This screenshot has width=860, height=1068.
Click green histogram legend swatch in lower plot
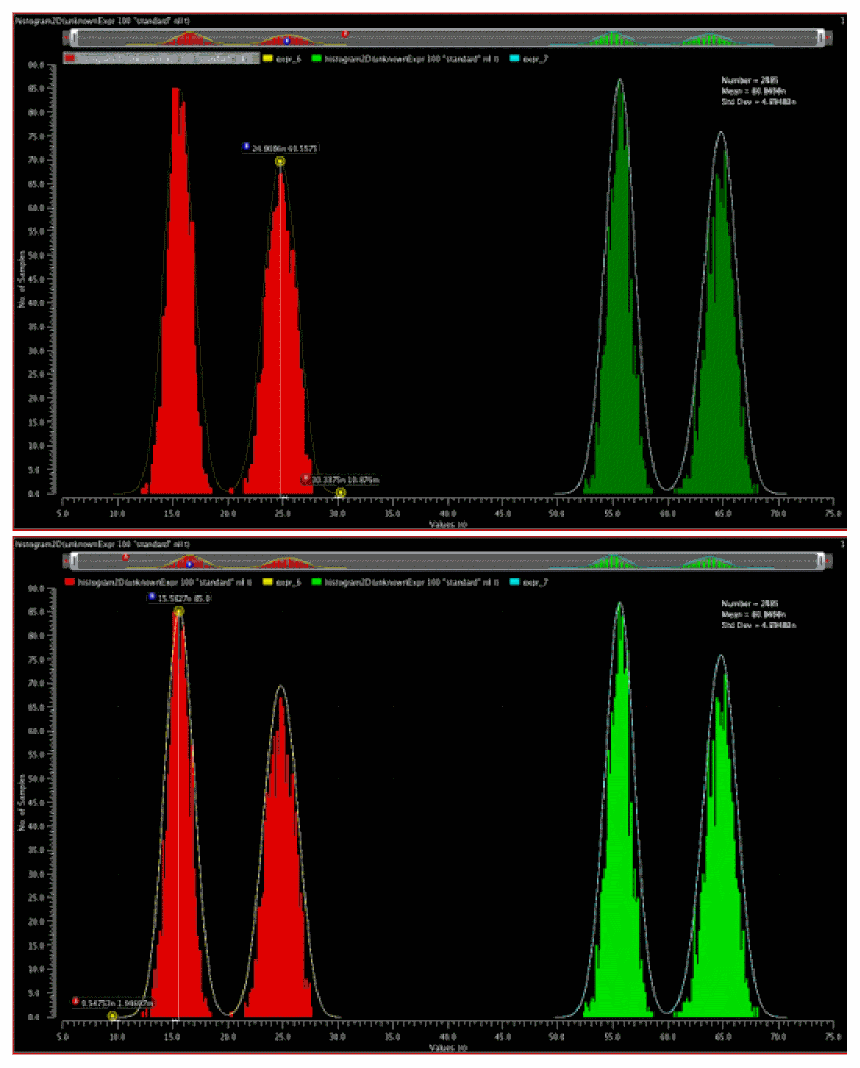[x=317, y=582]
